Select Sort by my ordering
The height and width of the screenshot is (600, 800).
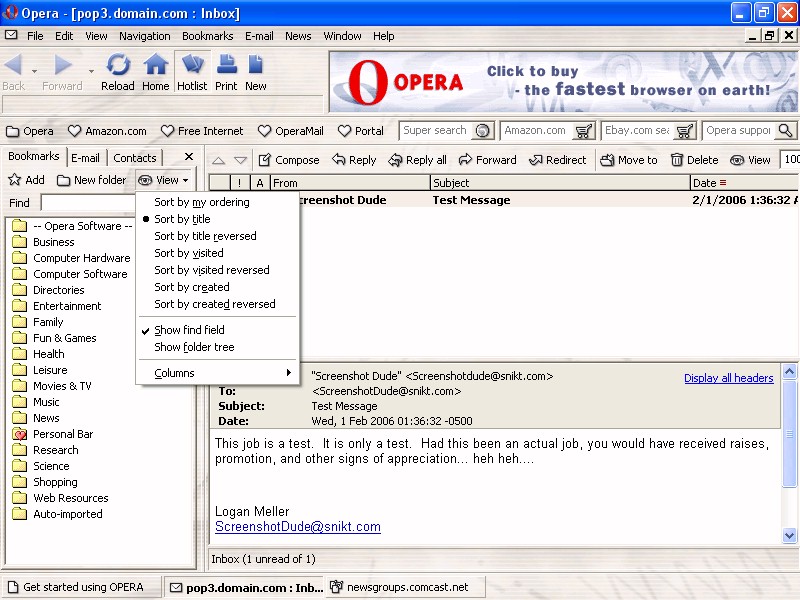click(x=218, y=202)
